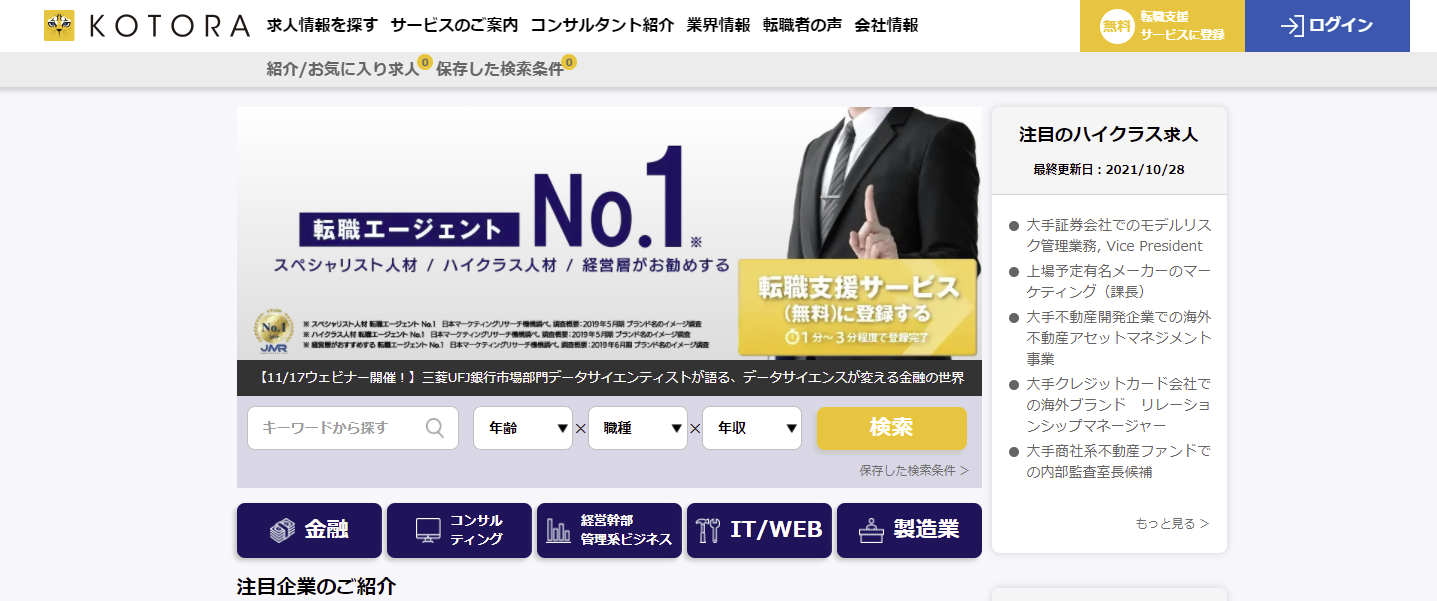This screenshot has width=1437, height=601.
Task: Open the IT/WEB category with tools icon
Action: 759,530
